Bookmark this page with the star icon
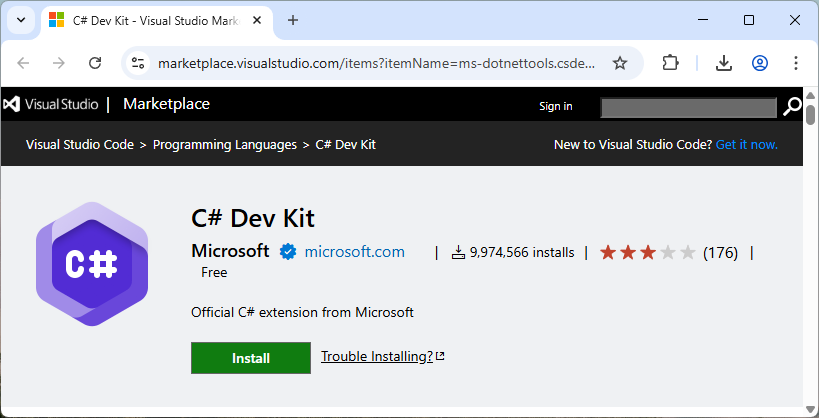This screenshot has width=819, height=418. click(619, 63)
